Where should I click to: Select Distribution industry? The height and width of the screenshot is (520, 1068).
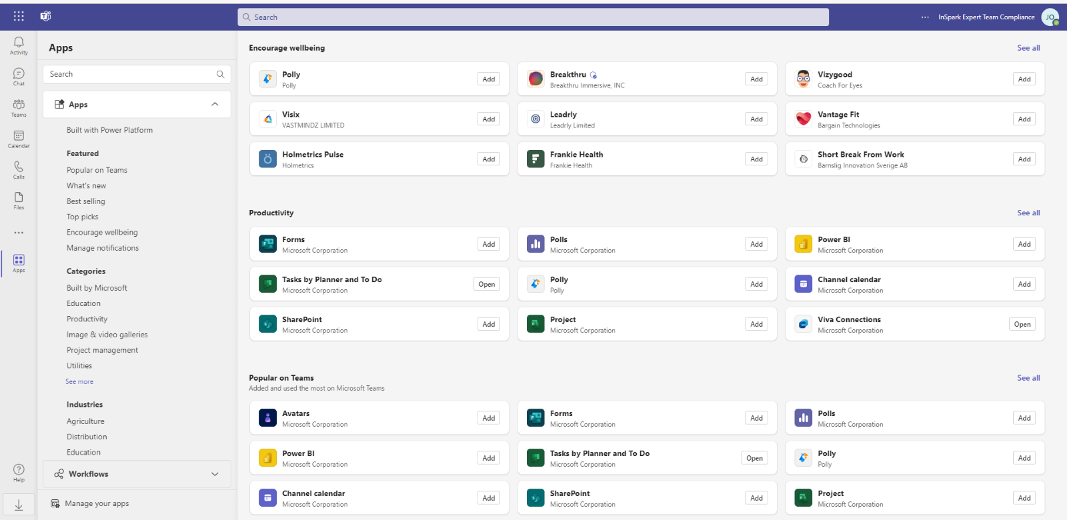(87, 437)
